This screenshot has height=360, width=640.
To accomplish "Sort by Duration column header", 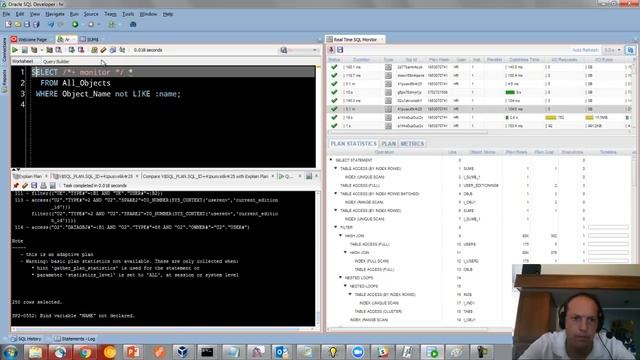I will pyautogui.click(x=361, y=60).
